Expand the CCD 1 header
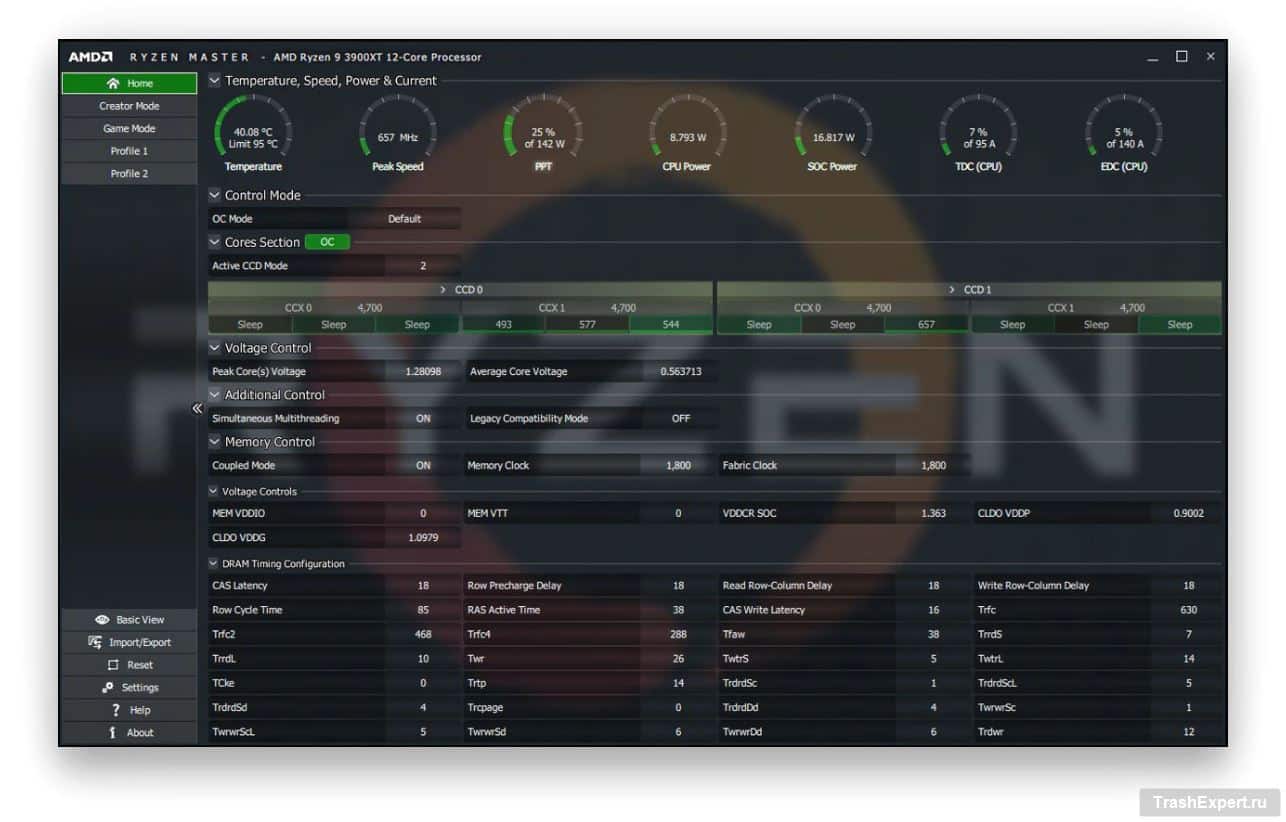Viewport: 1286px width, 822px height. click(970, 290)
